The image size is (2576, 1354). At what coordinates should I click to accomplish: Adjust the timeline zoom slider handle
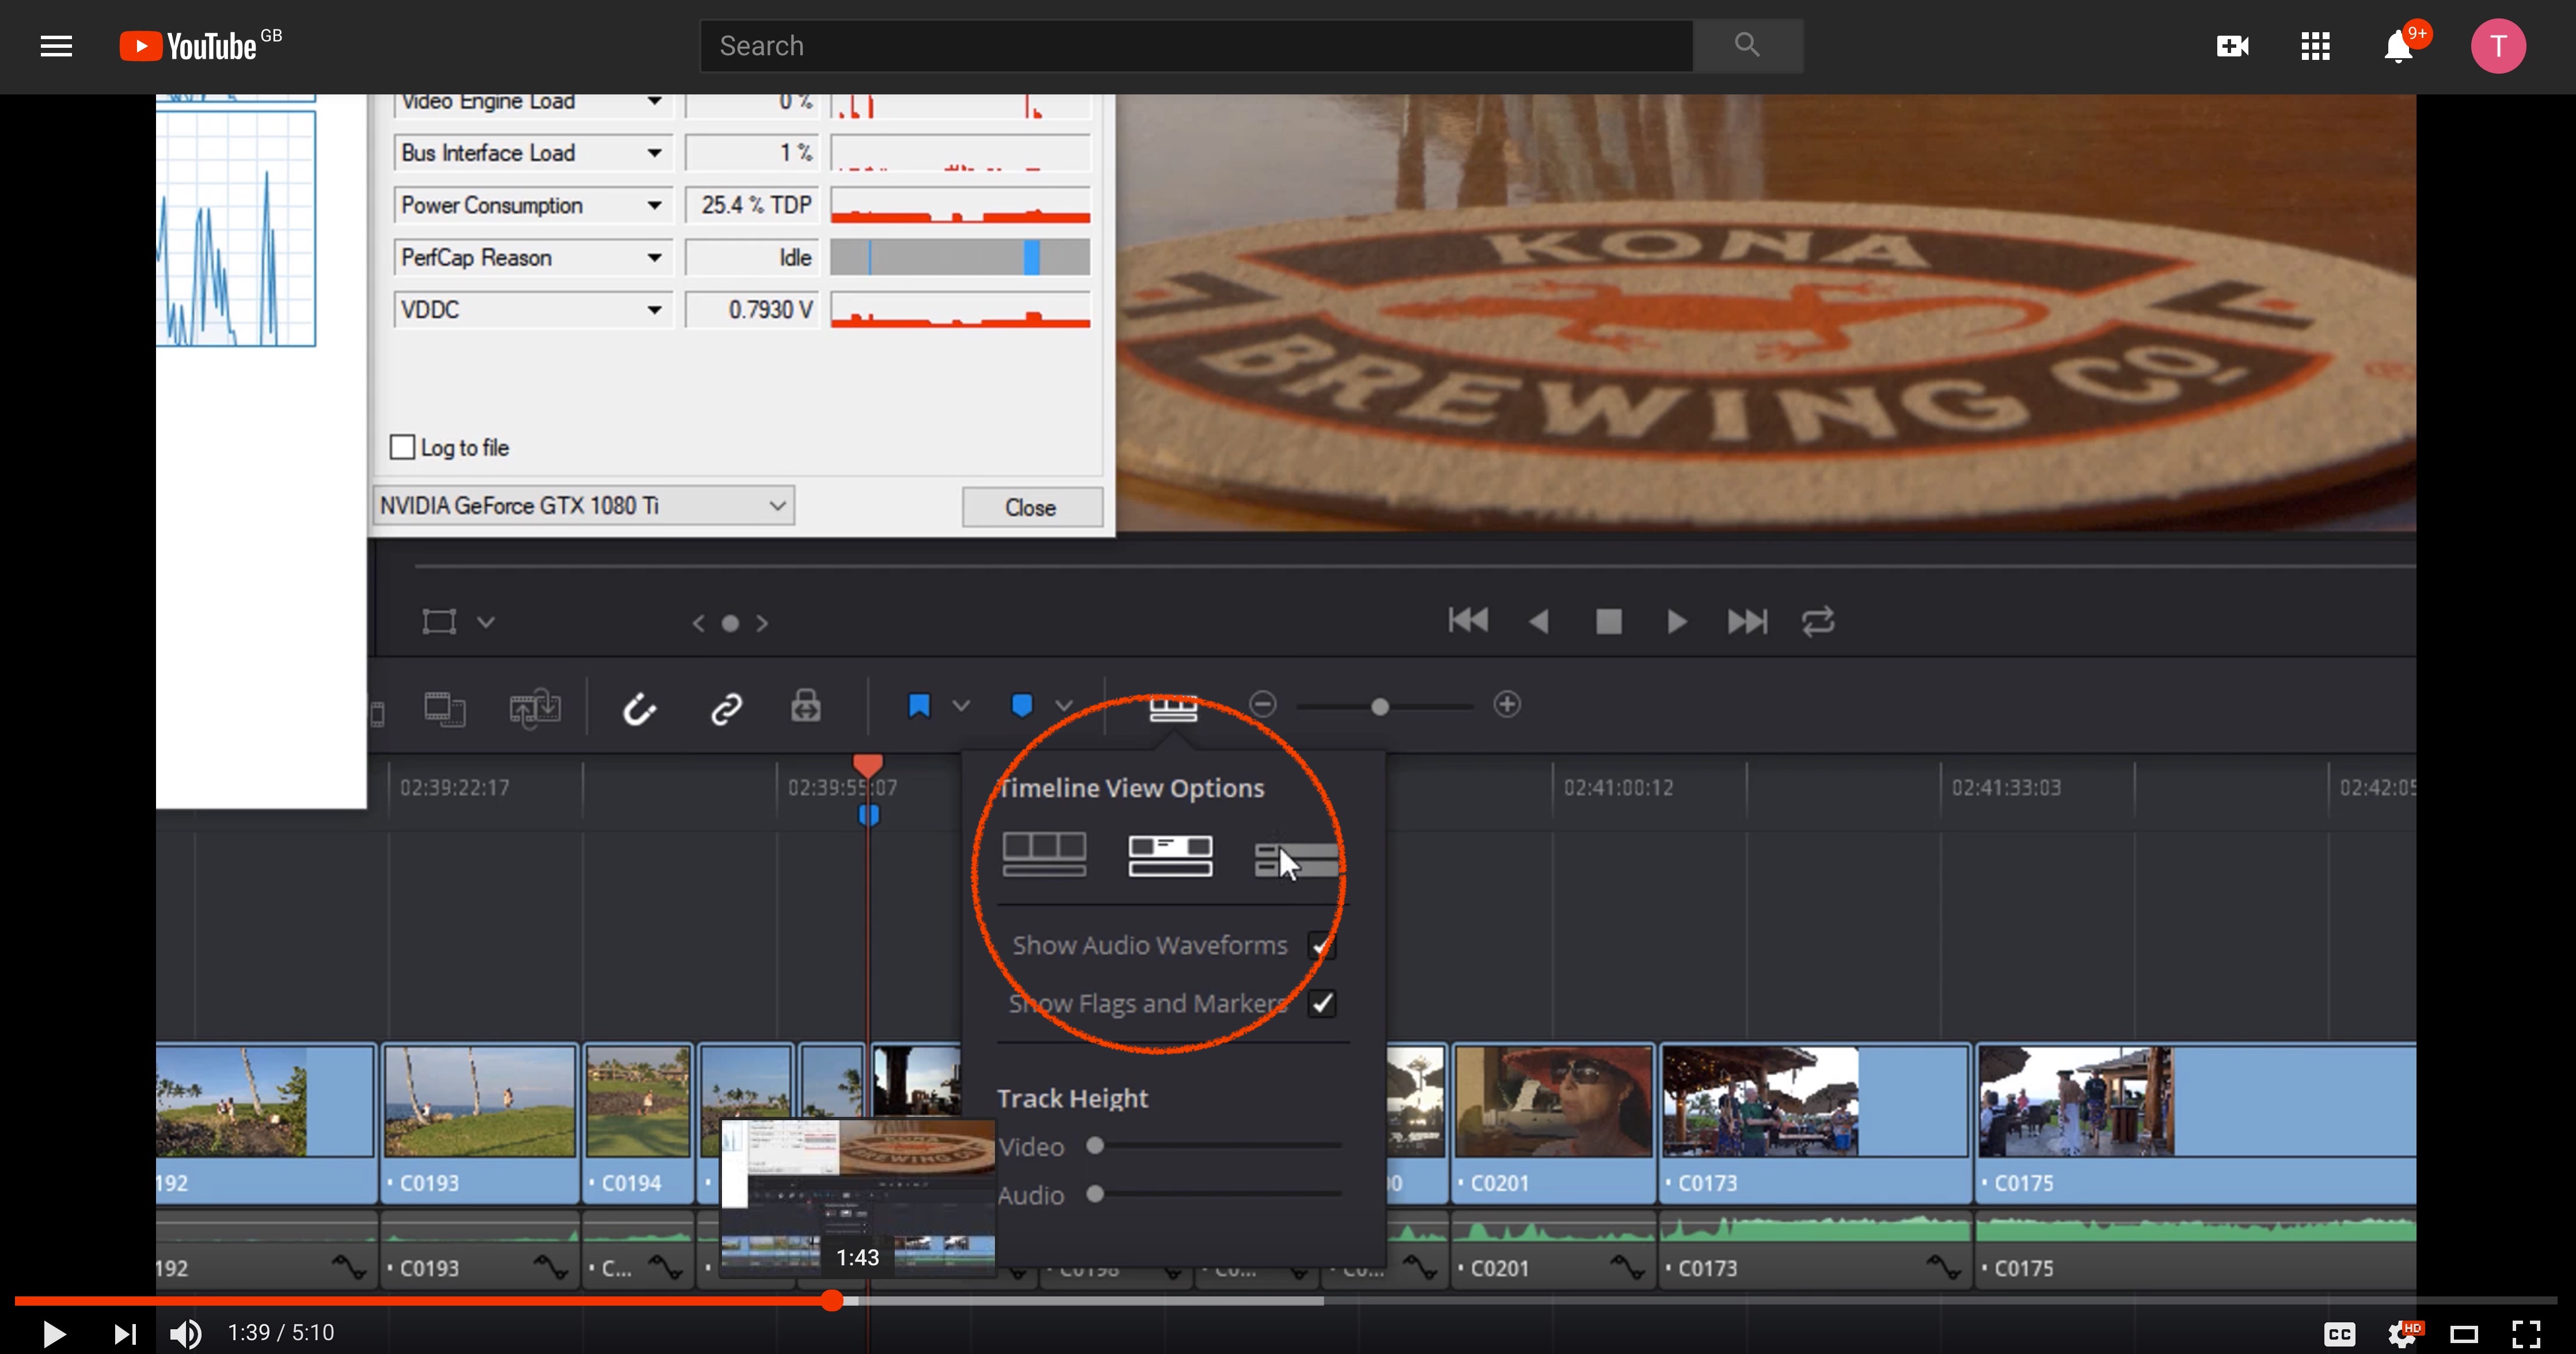[x=1380, y=707]
